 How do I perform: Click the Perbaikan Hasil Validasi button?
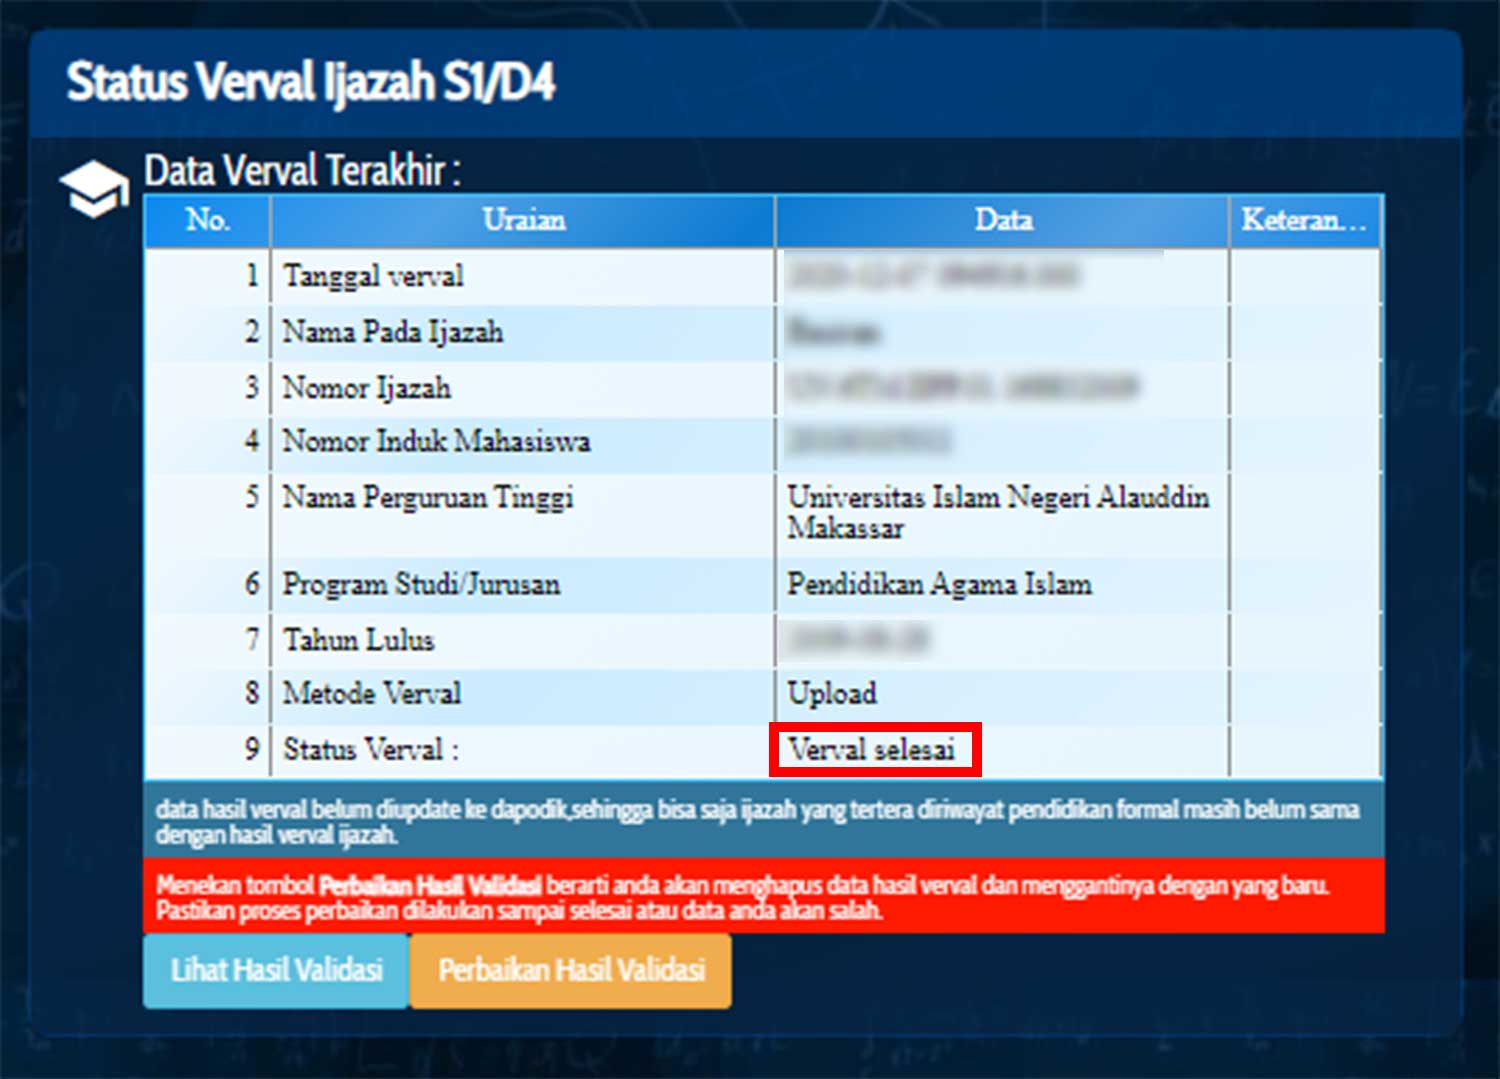tap(571, 970)
